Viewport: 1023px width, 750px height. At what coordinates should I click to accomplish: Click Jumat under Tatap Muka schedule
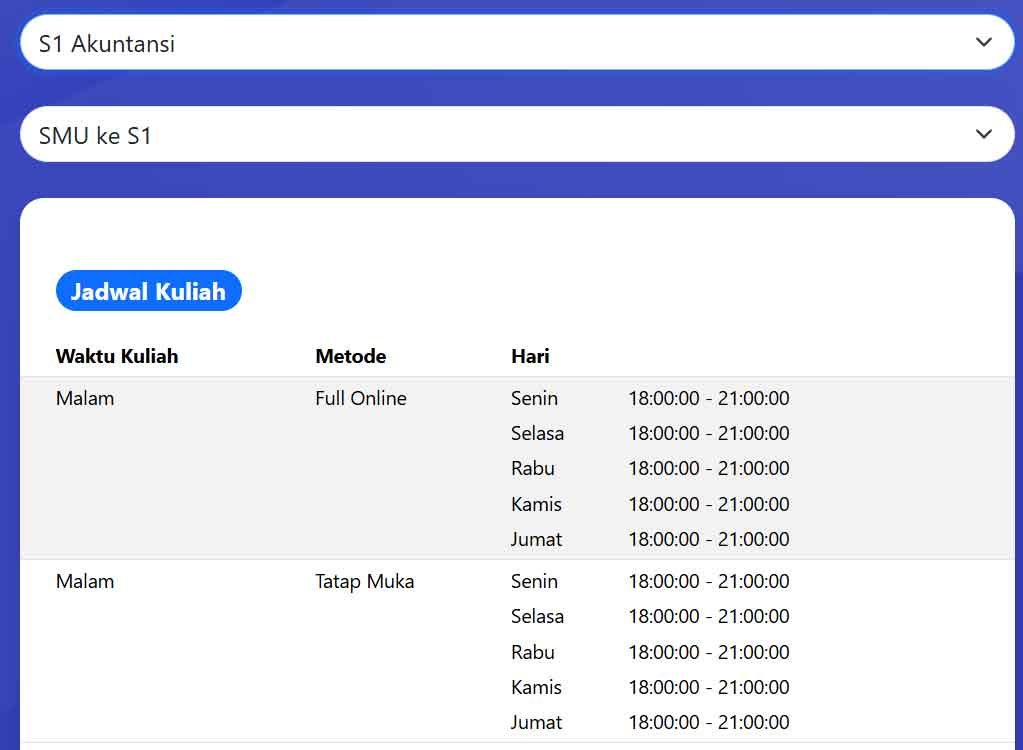coord(536,723)
